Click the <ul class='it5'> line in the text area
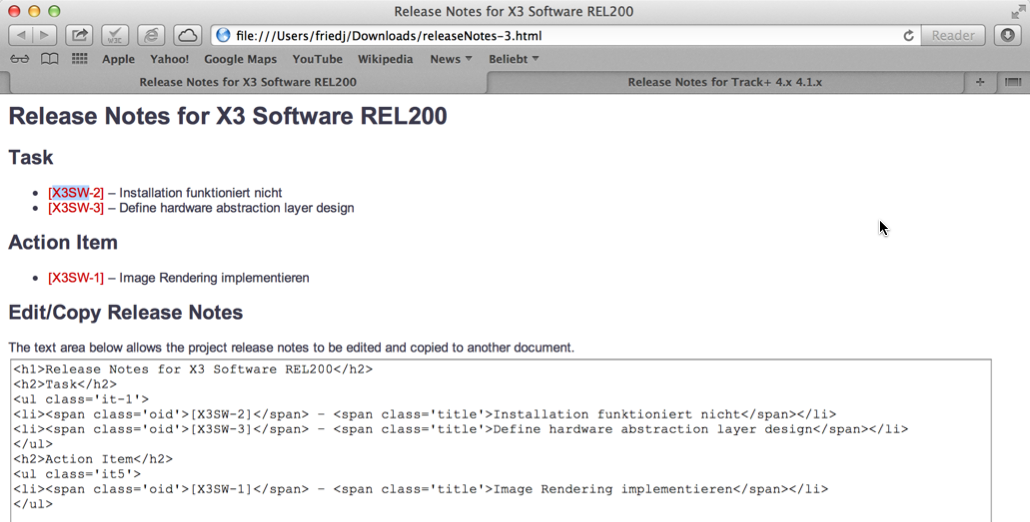Screen dimensions: 1030x522 [x=77, y=474]
